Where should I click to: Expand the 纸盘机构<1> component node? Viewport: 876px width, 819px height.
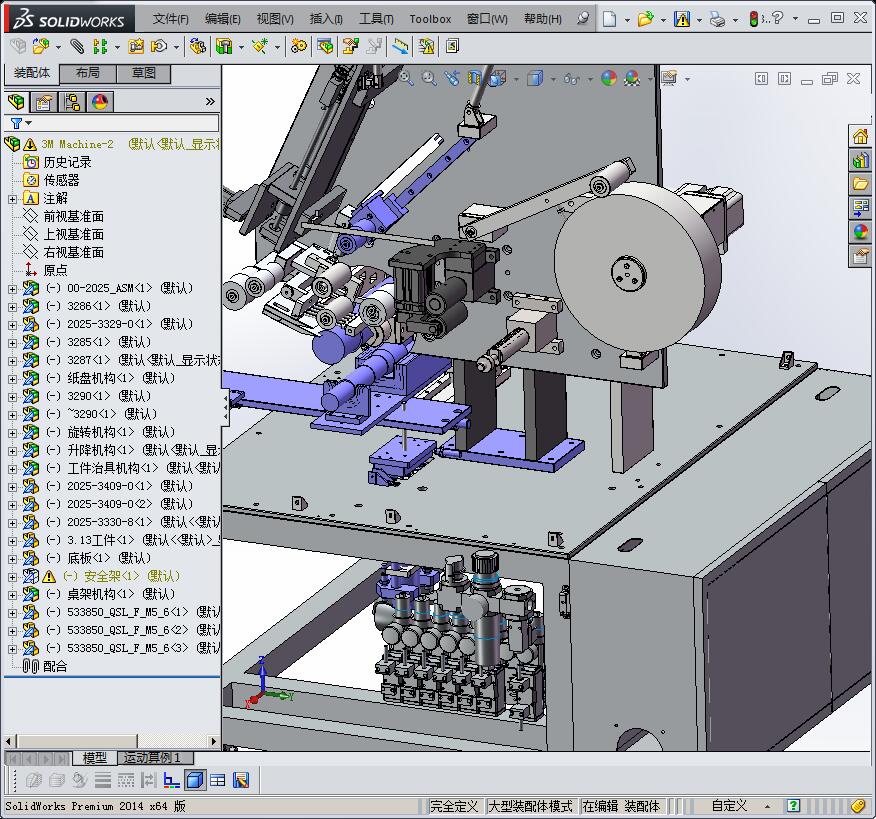tap(12, 379)
